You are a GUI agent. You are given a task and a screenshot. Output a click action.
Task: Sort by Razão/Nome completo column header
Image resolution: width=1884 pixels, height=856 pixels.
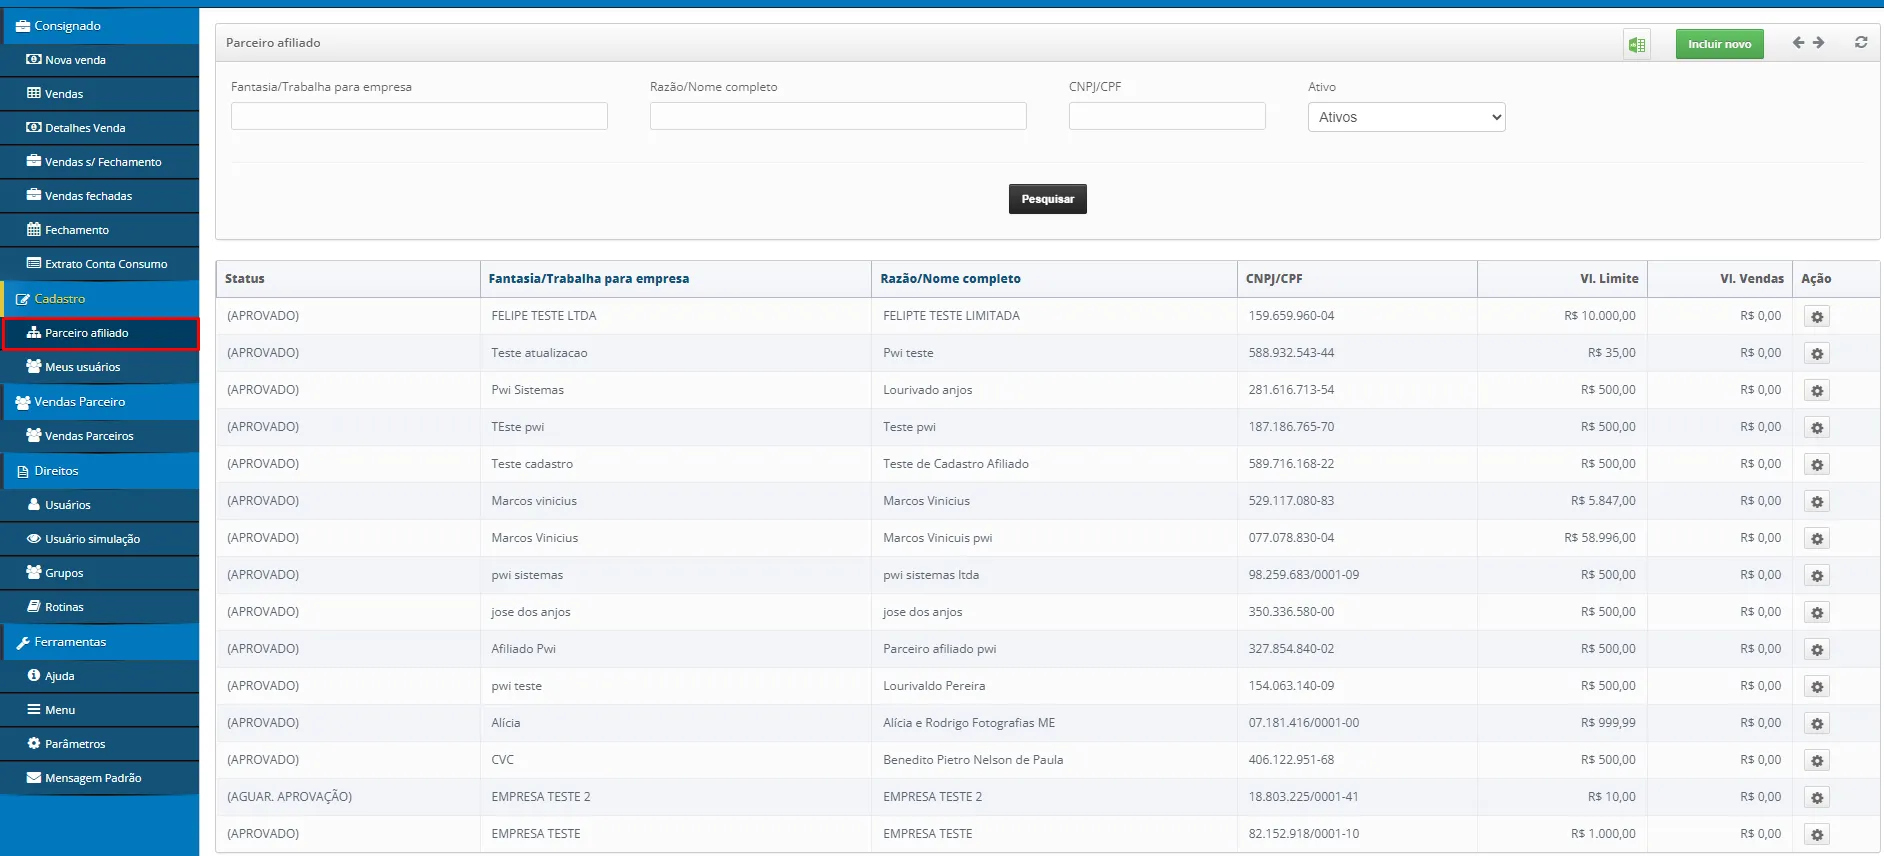pos(950,279)
